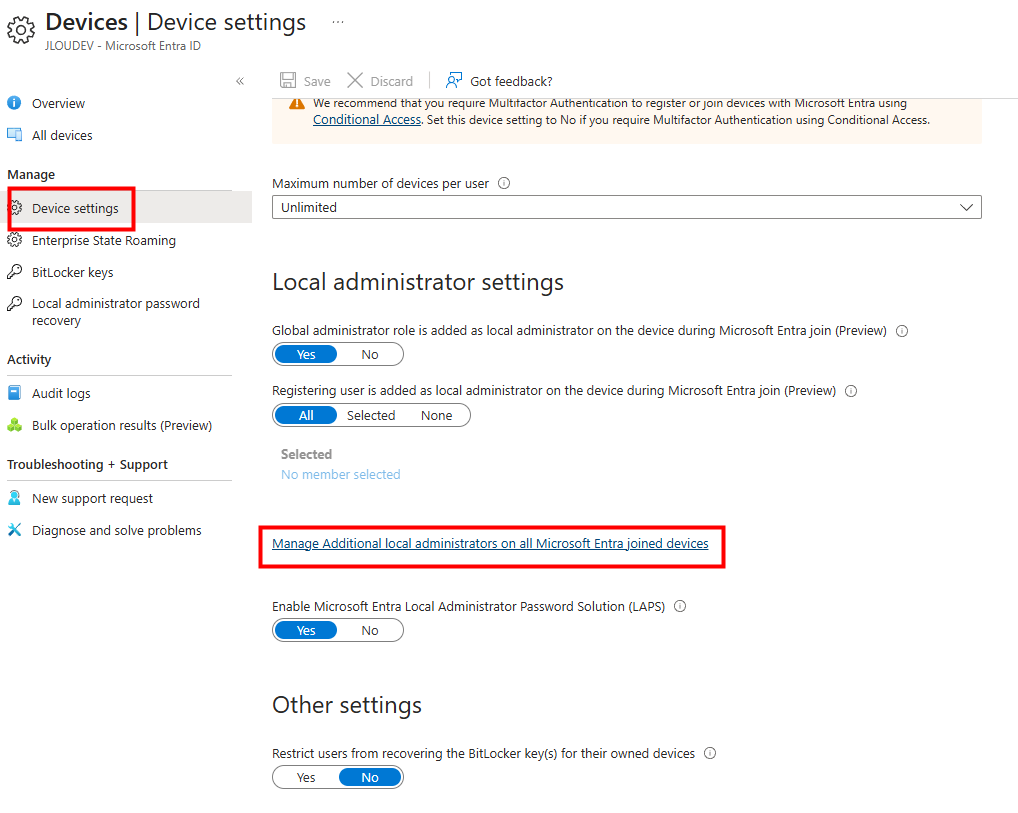Click the Overview info icon in sidebar
The image size is (1018, 813).
[x=14, y=103]
